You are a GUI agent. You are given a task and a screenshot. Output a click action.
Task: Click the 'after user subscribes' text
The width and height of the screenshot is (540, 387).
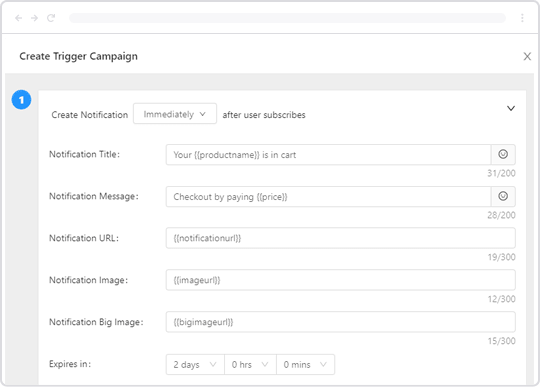coord(264,115)
